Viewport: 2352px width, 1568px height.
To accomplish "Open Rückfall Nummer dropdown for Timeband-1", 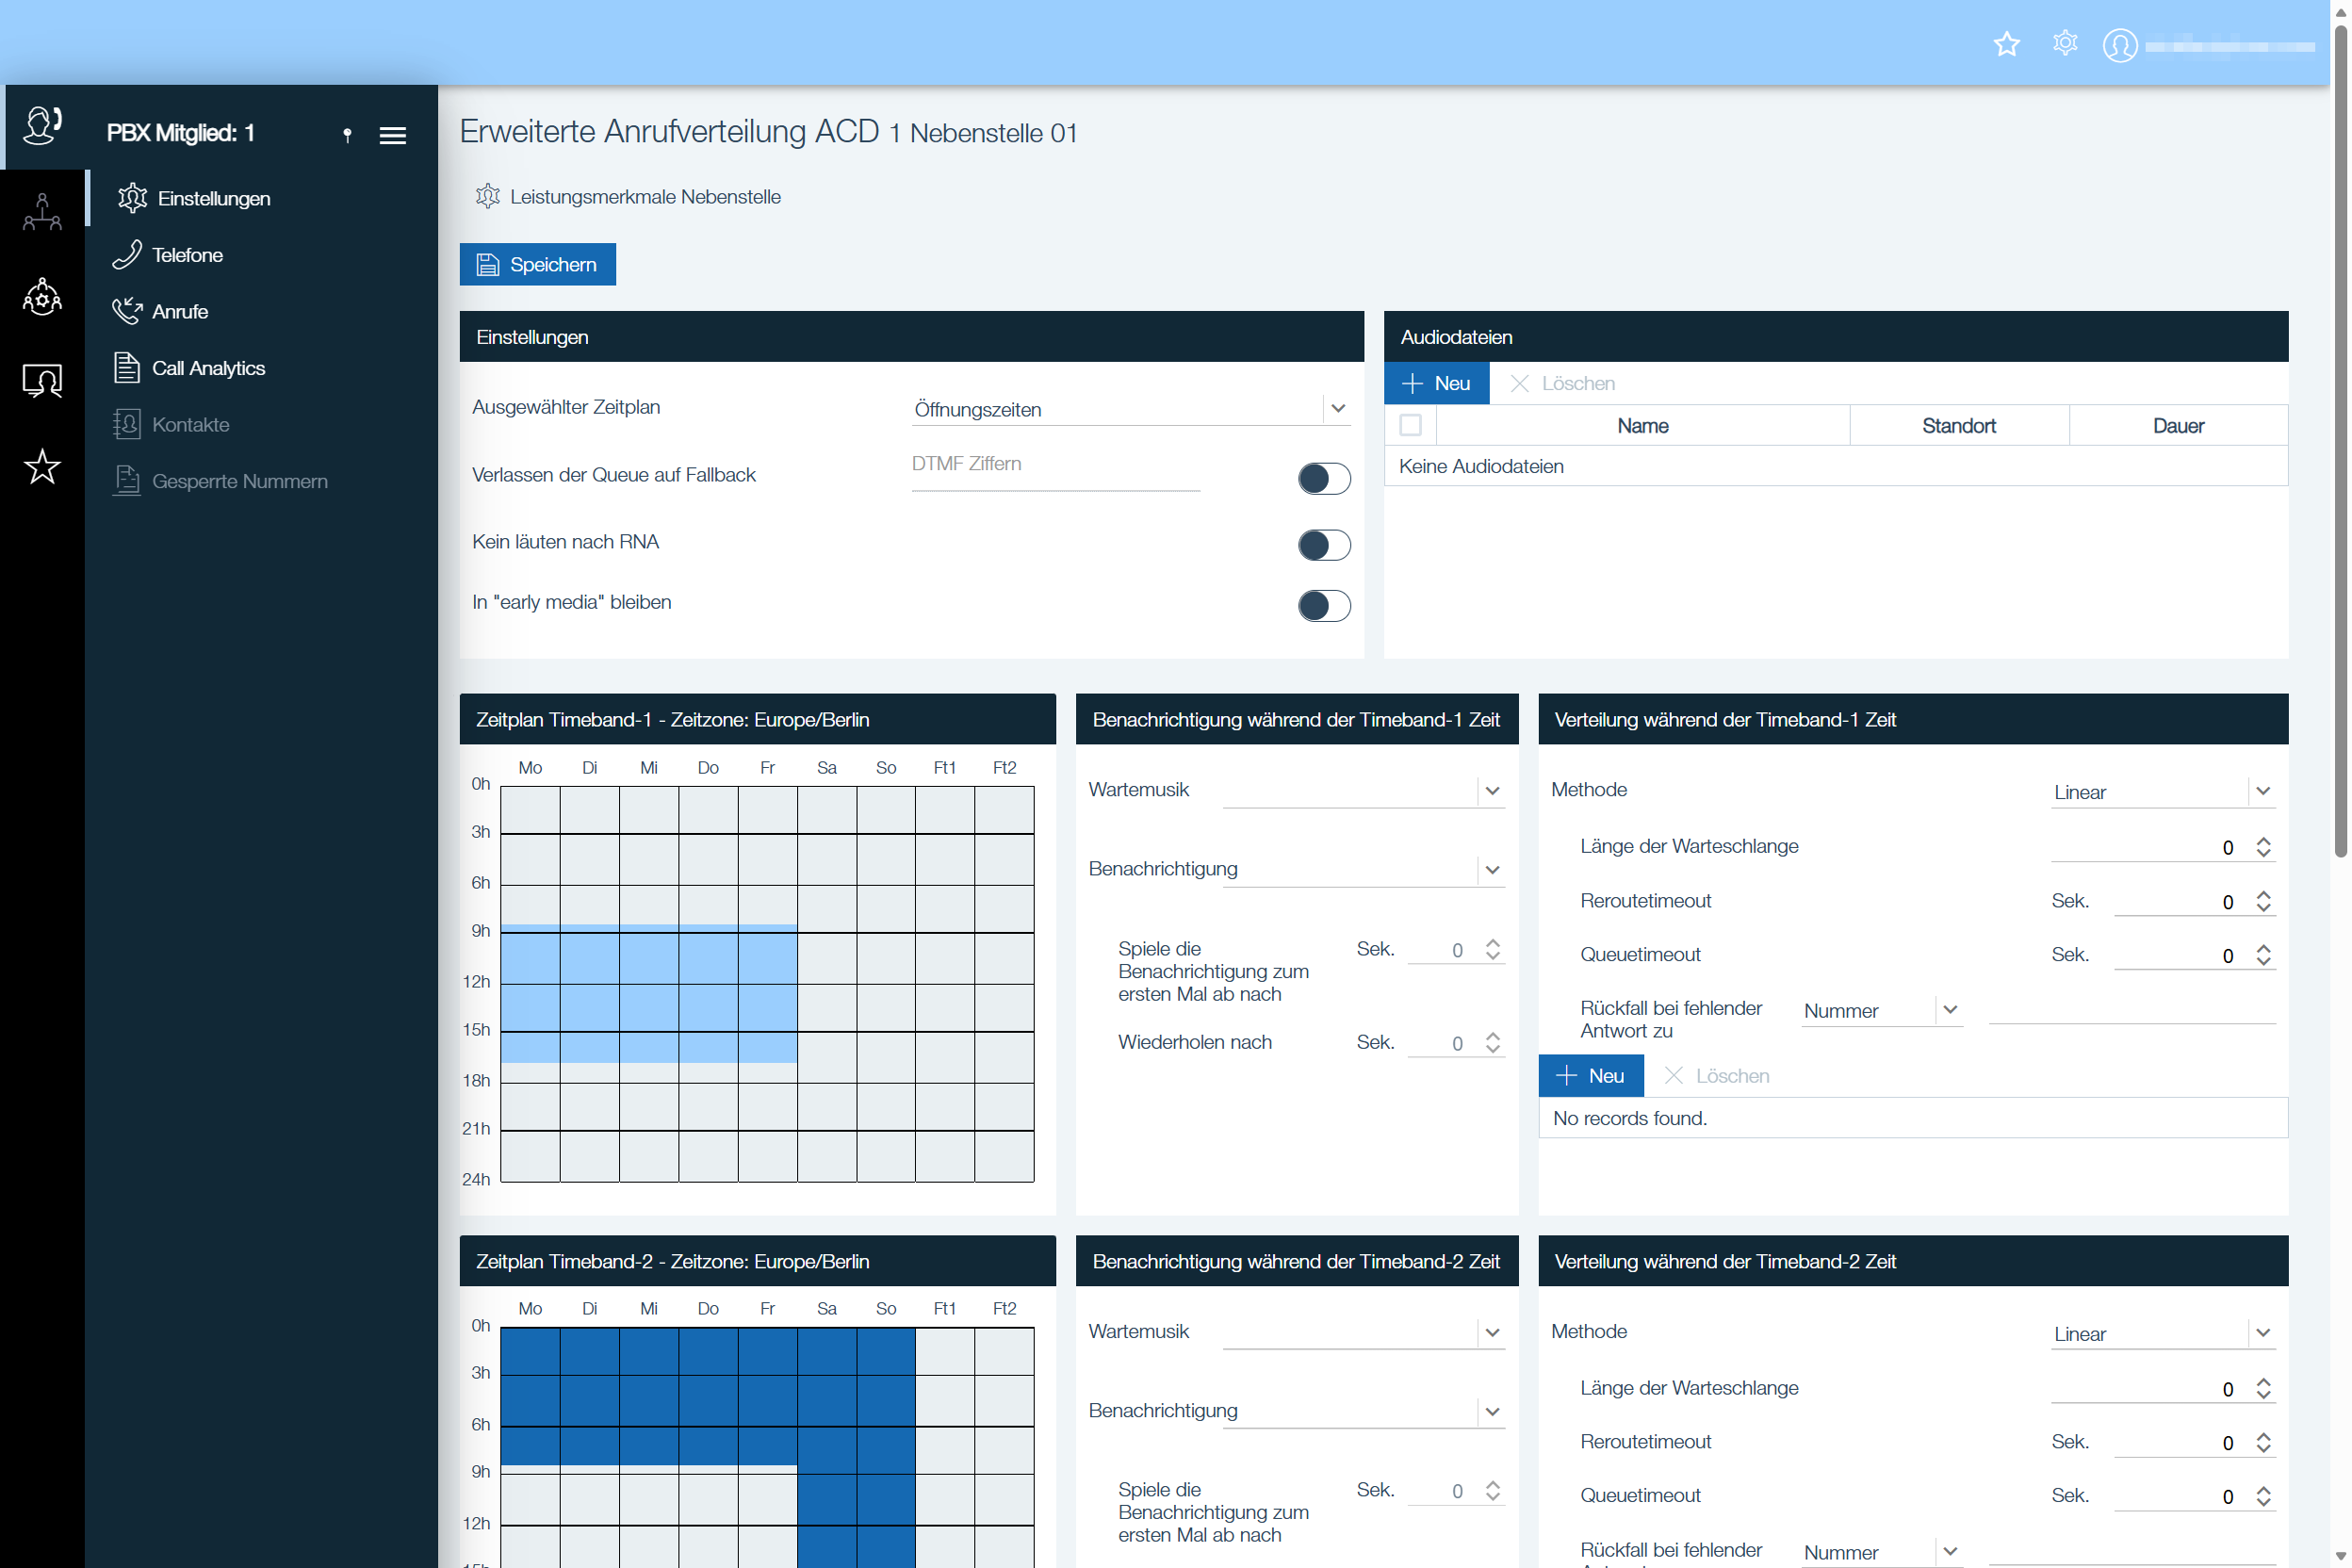I will coord(1881,1010).
